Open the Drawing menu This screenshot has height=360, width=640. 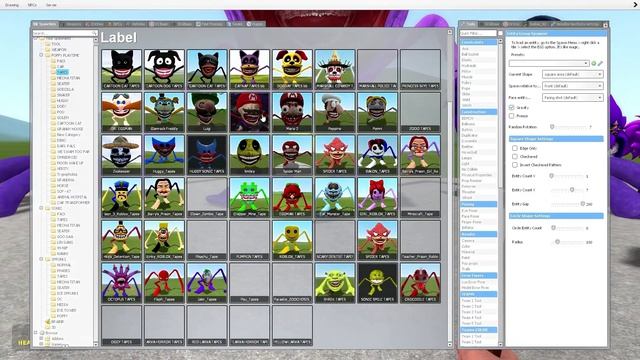point(12,5)
